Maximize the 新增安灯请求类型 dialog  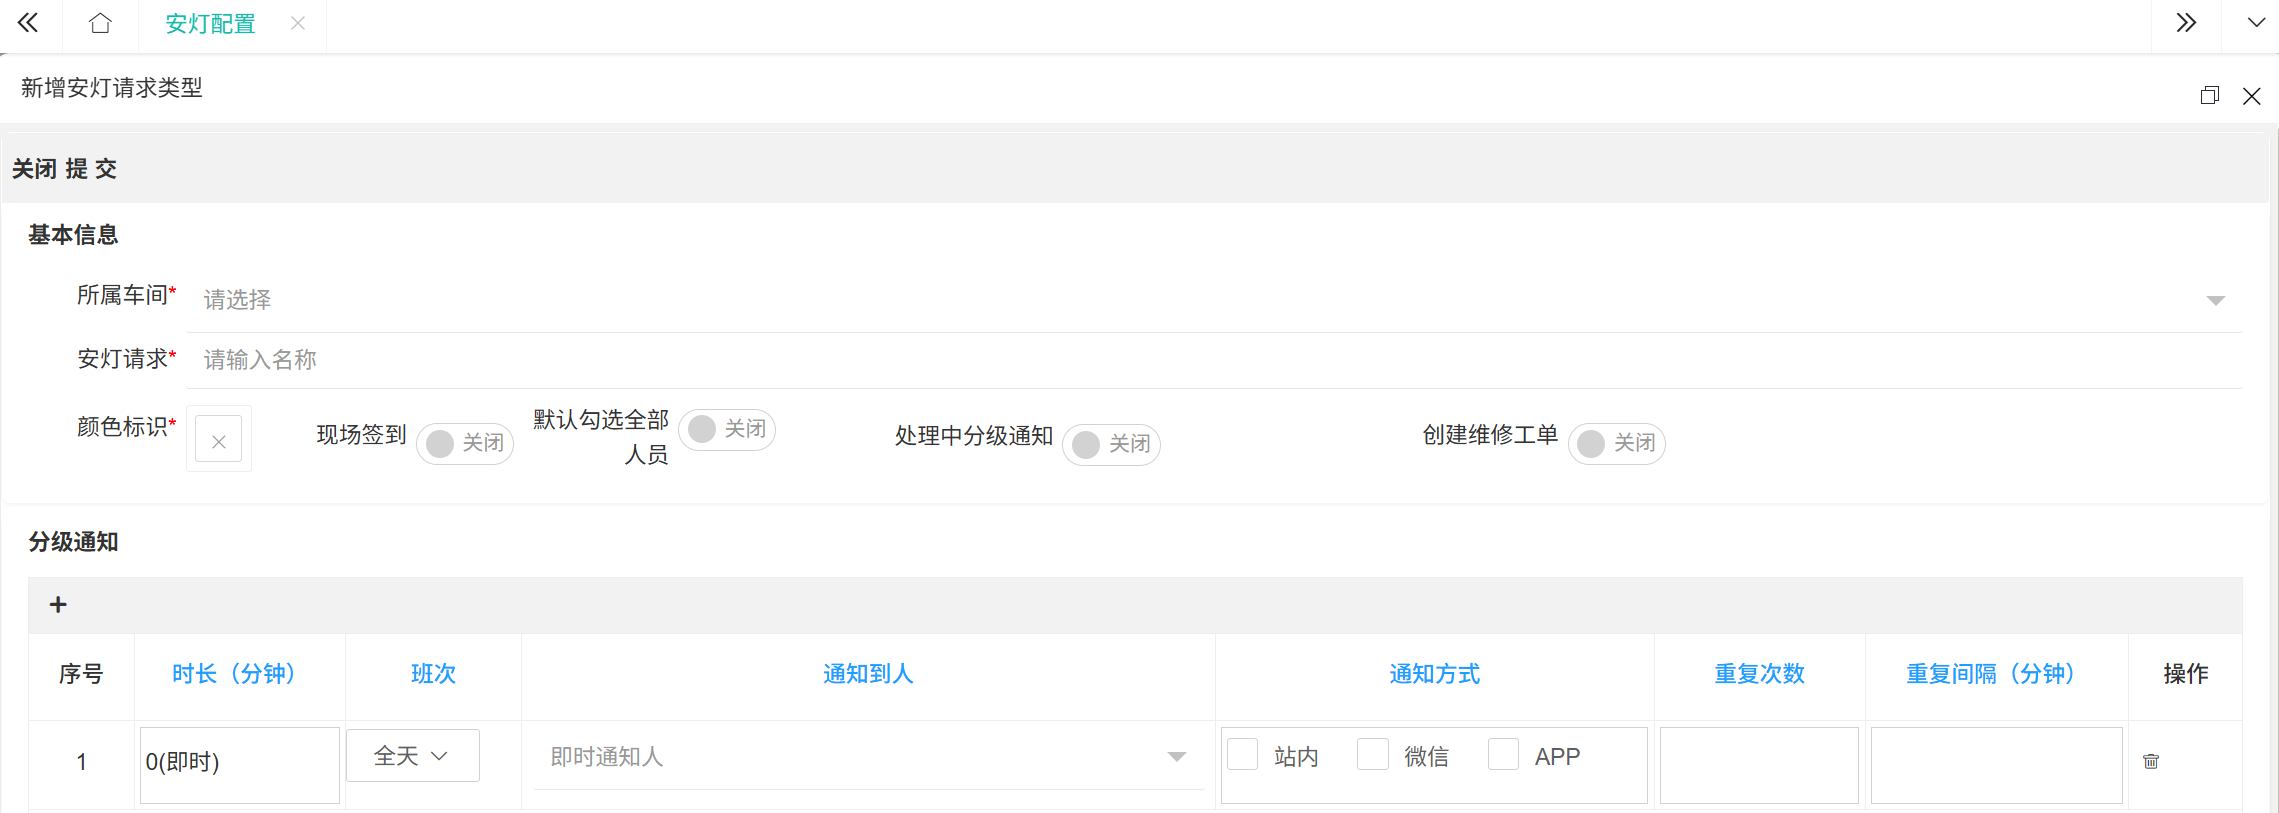2209,96
